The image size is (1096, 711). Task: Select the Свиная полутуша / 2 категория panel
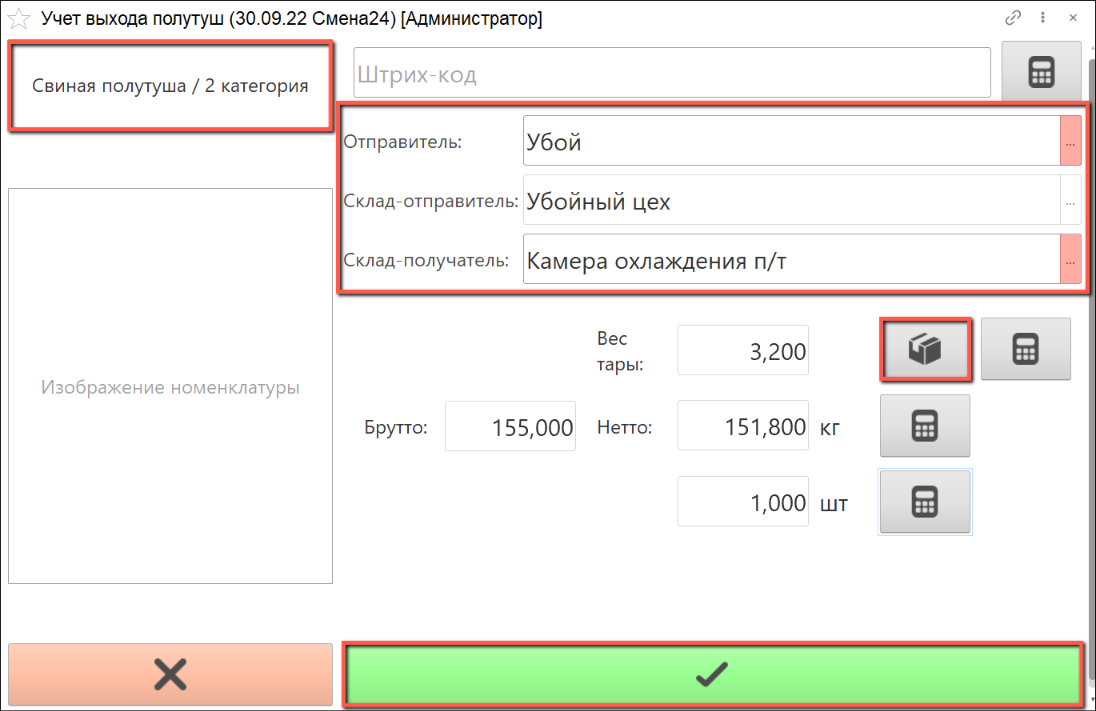point(170,86)
